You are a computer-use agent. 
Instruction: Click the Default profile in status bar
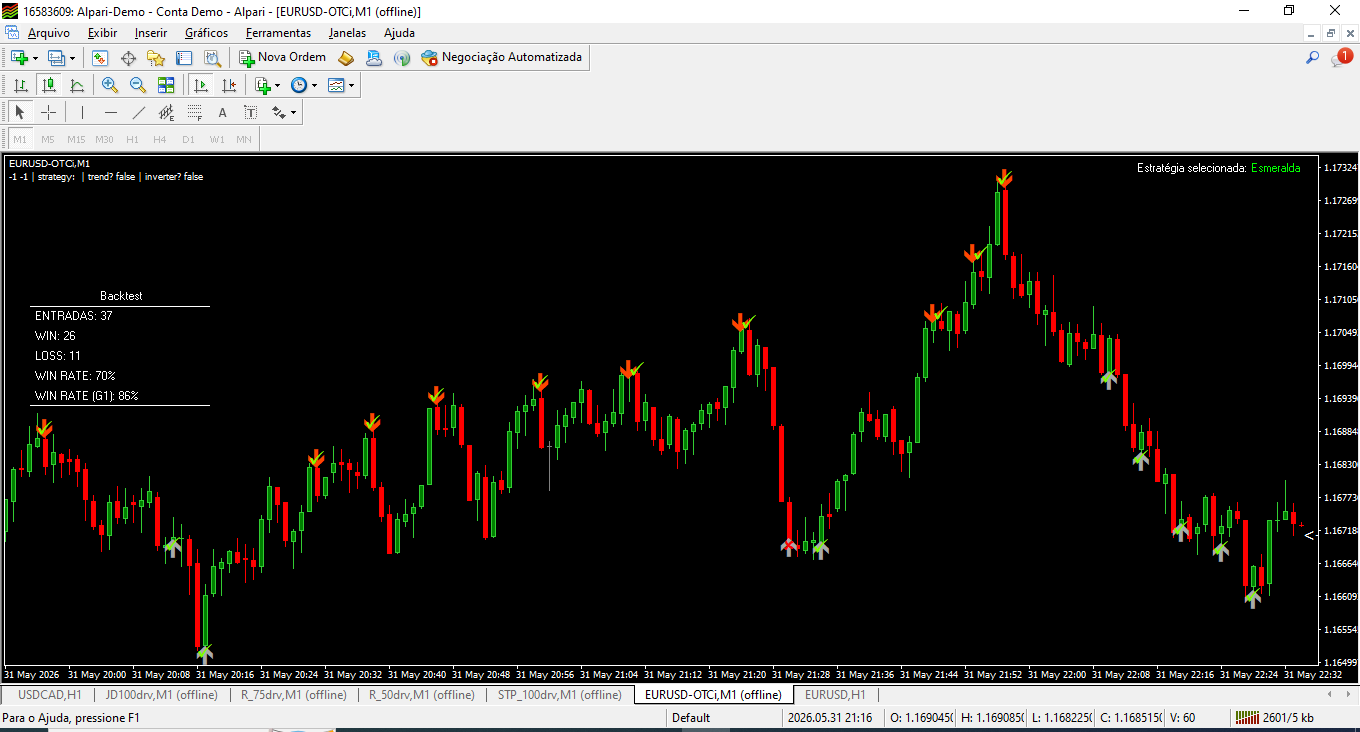click(x=691, y=718)
